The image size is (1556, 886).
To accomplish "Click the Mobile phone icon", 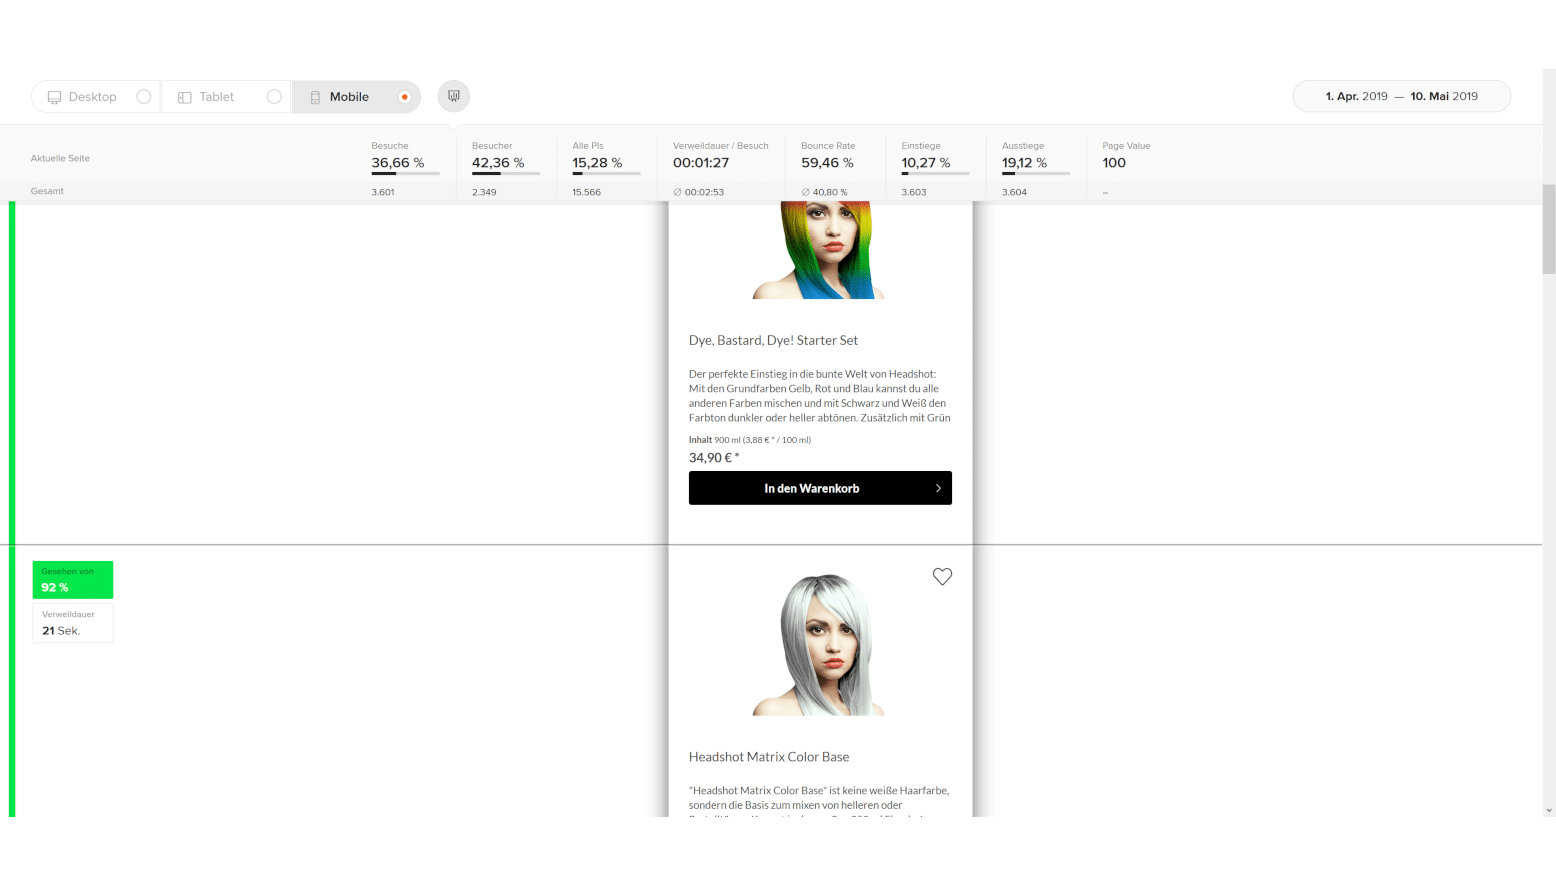I will coord(315,97).
